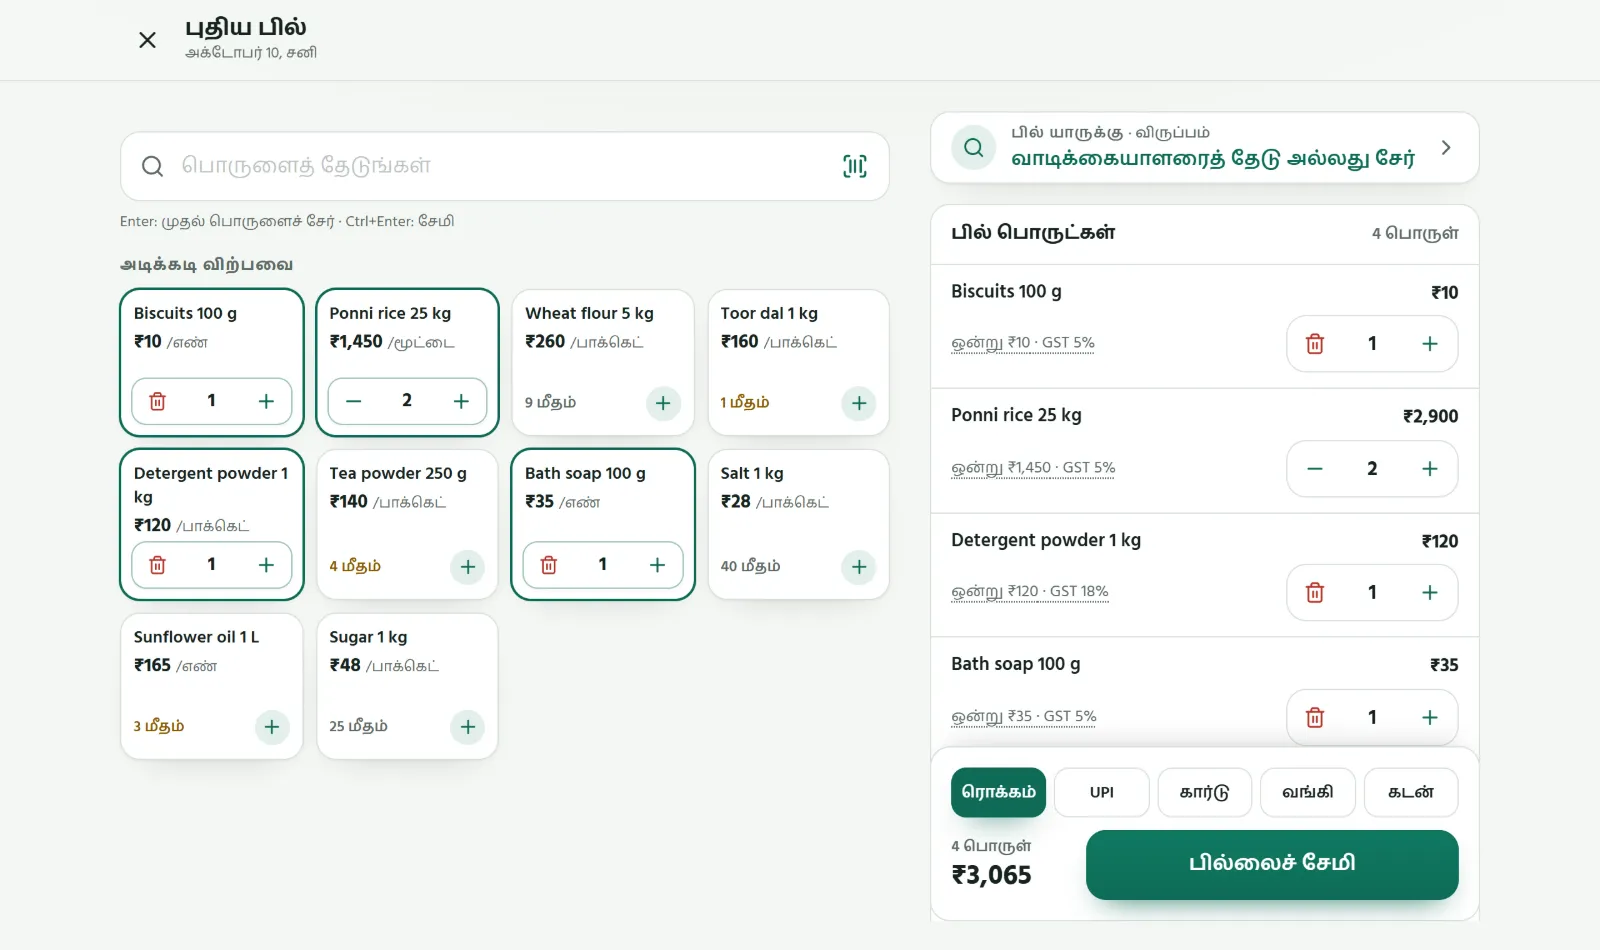Close the new bill screen

[147, 40]
